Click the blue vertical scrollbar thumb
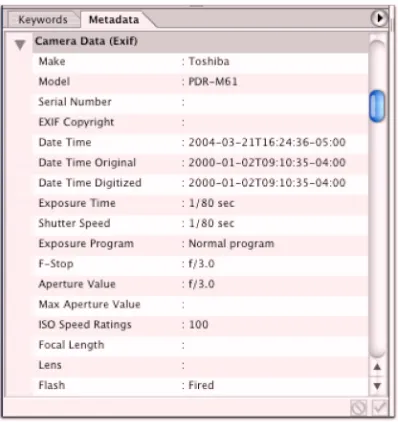Viewport: 398px width, 422px height. coord(377,106)
